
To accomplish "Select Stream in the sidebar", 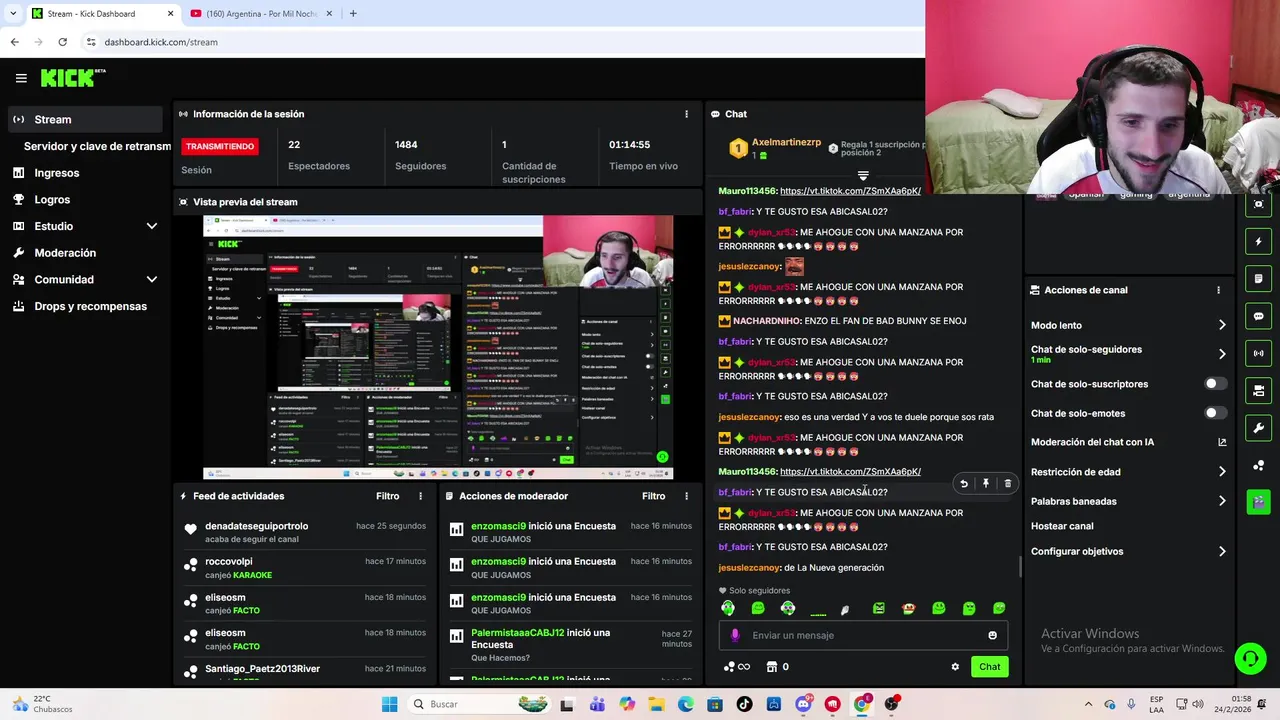I will pyautogui.click(x=84, y=119).
